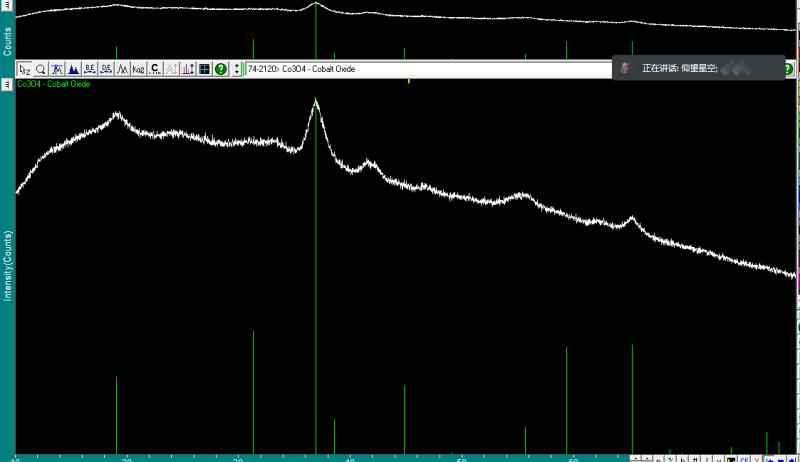Click the peak search tool icon
800x462 pixels.
(x=58, y=69)
